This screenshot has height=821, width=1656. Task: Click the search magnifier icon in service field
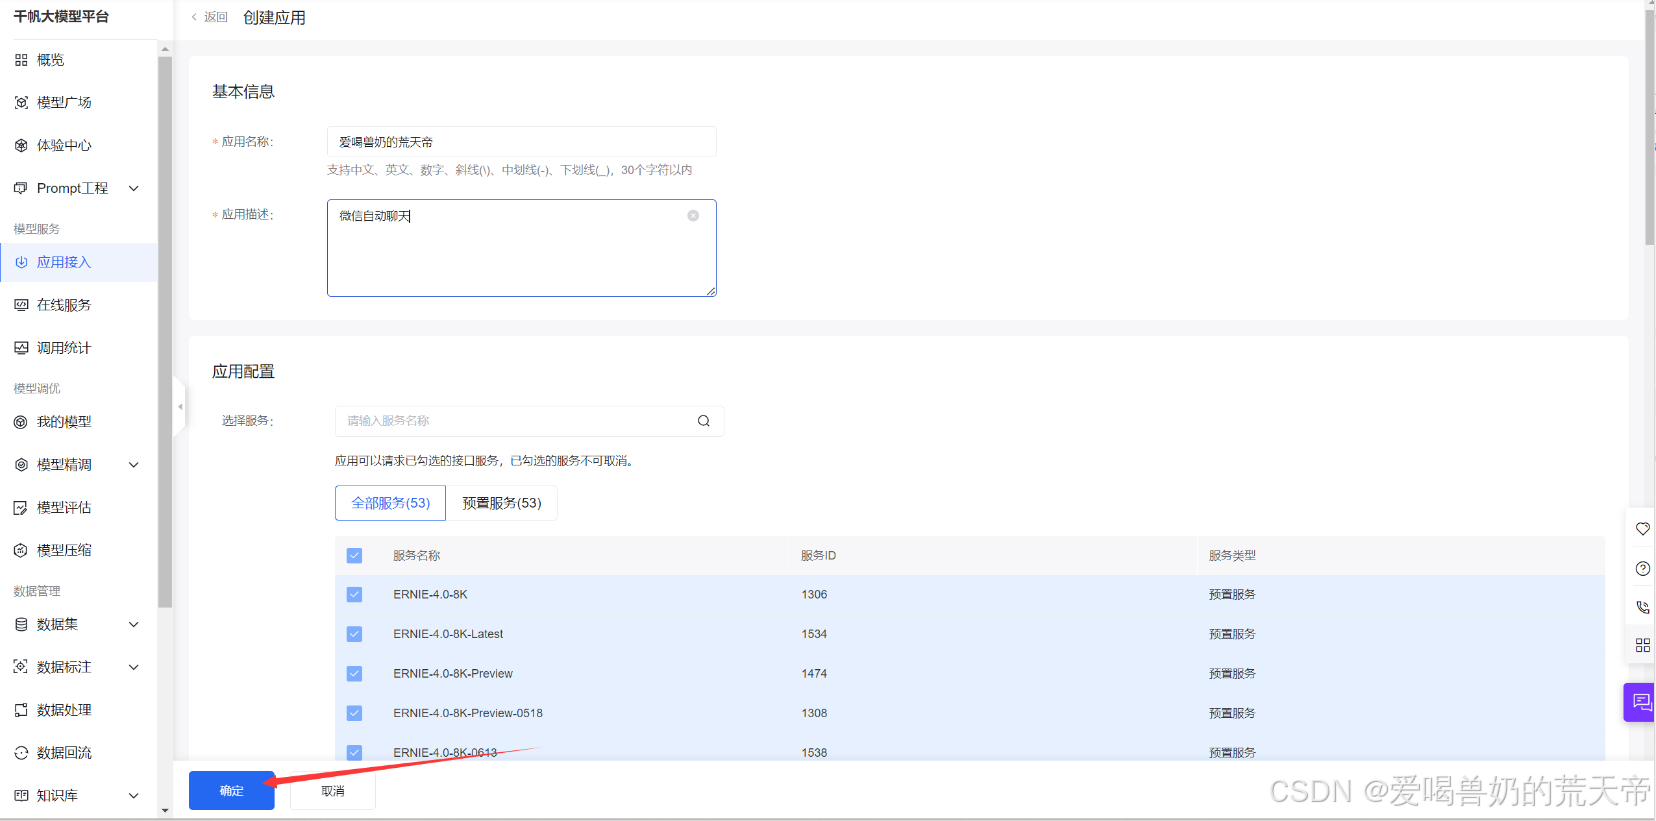(x=704, y=421)
